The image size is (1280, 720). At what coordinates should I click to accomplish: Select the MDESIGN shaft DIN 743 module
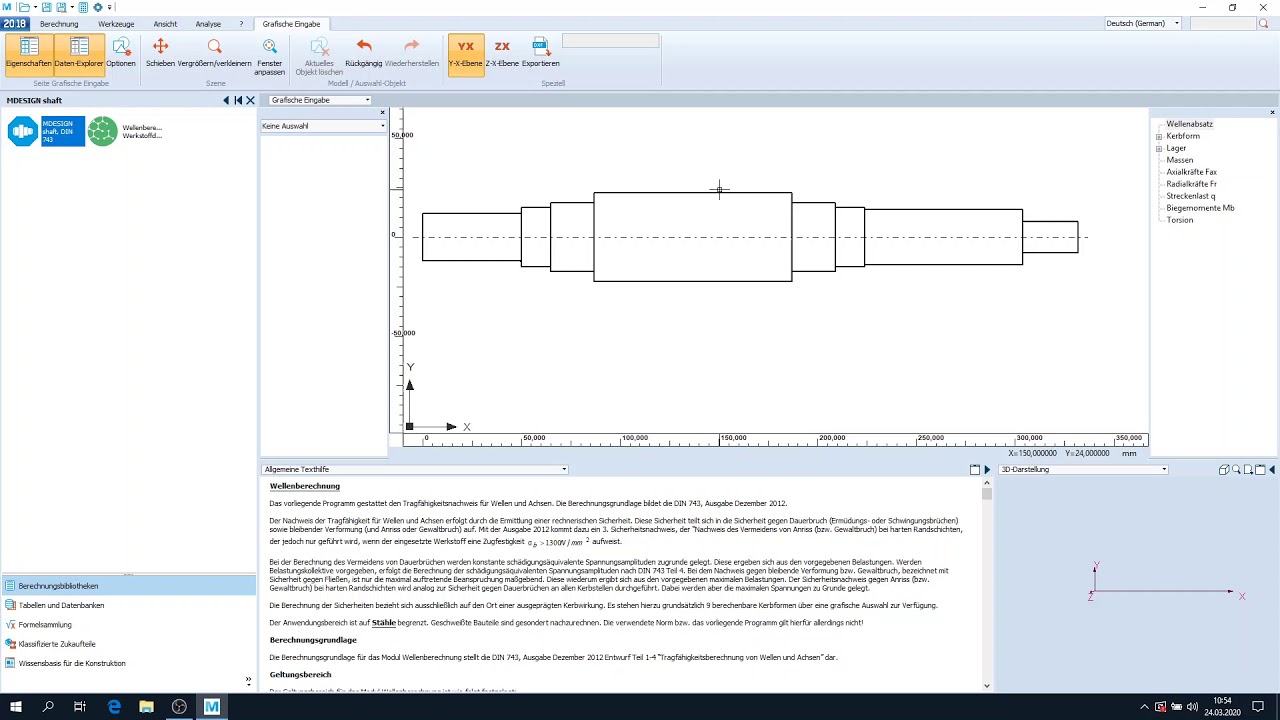coord(46,131)
